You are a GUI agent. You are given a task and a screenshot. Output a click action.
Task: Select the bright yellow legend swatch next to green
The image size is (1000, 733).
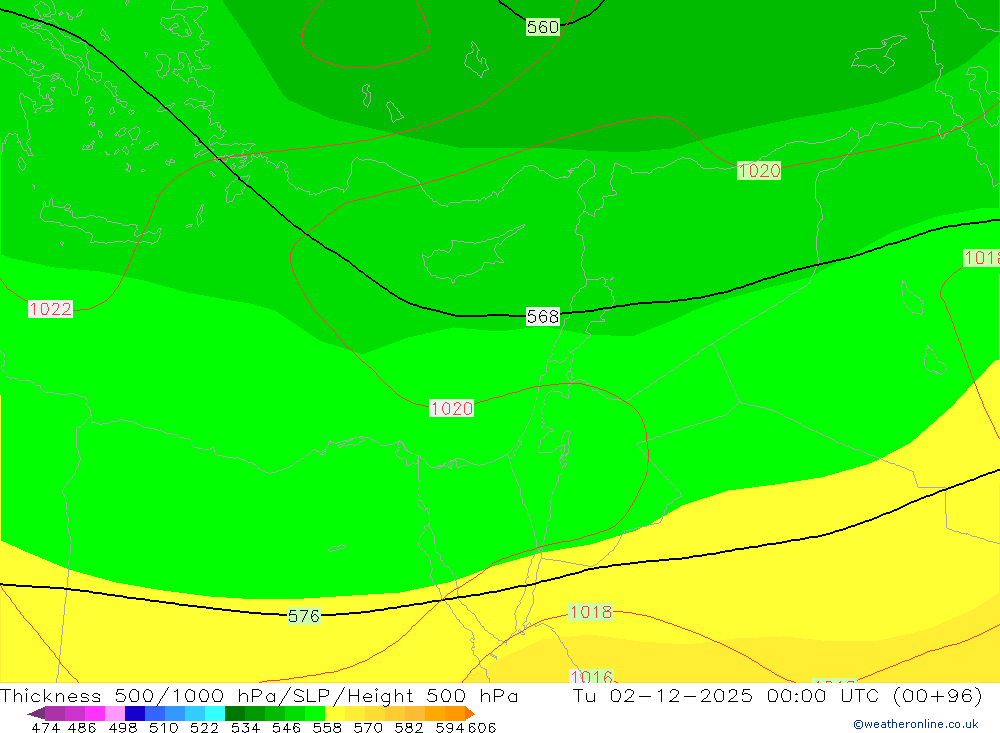pyautogui.click(x=335, y=713)
